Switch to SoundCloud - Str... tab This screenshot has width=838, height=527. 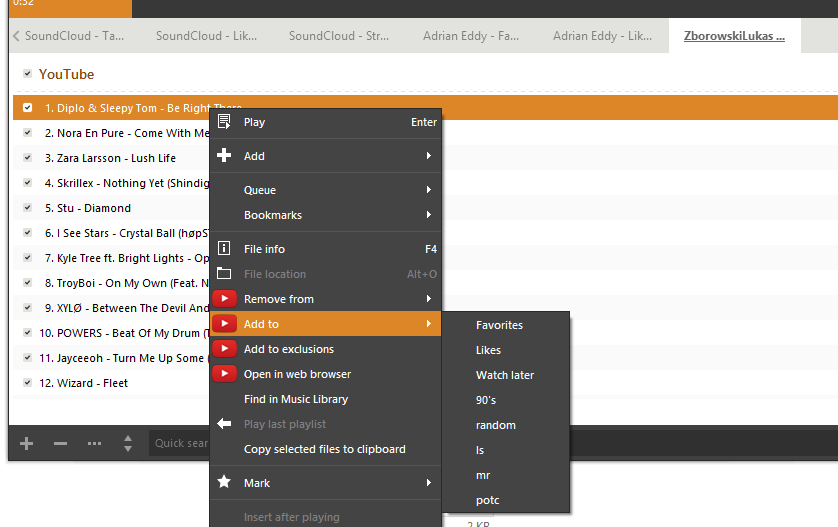339,36
